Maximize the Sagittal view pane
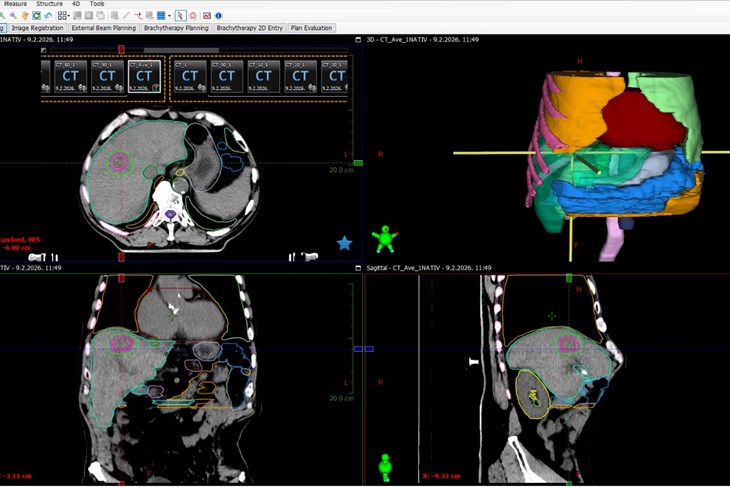Screen dimensions: 730x487 click(358, 268)
